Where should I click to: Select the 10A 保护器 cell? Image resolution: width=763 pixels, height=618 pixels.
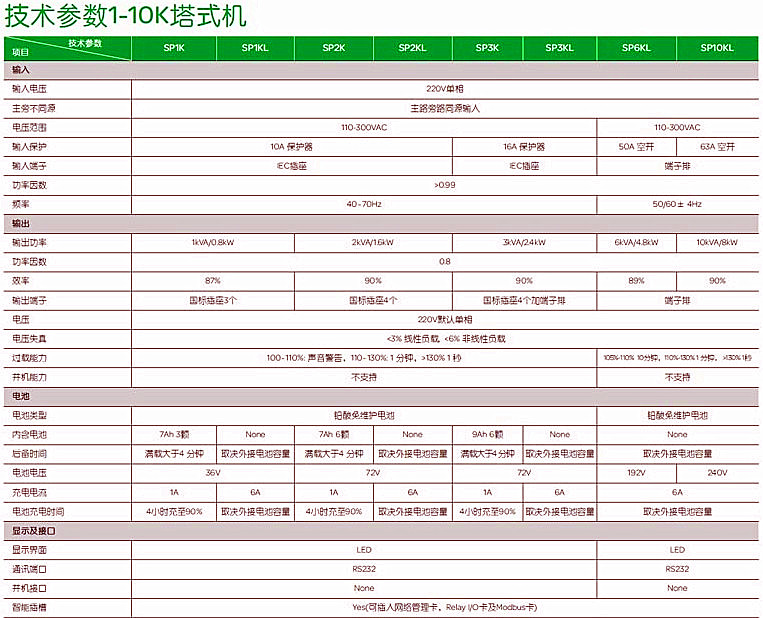(292, 147)
